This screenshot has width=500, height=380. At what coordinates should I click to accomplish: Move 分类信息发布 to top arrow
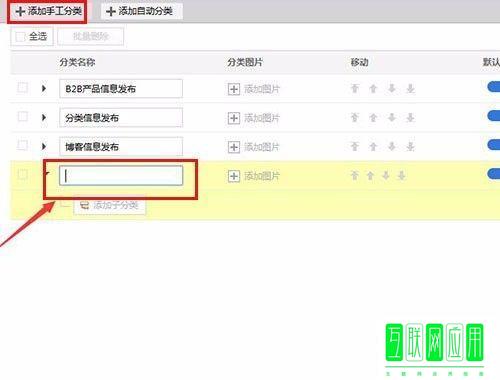(x=355, y=117)
